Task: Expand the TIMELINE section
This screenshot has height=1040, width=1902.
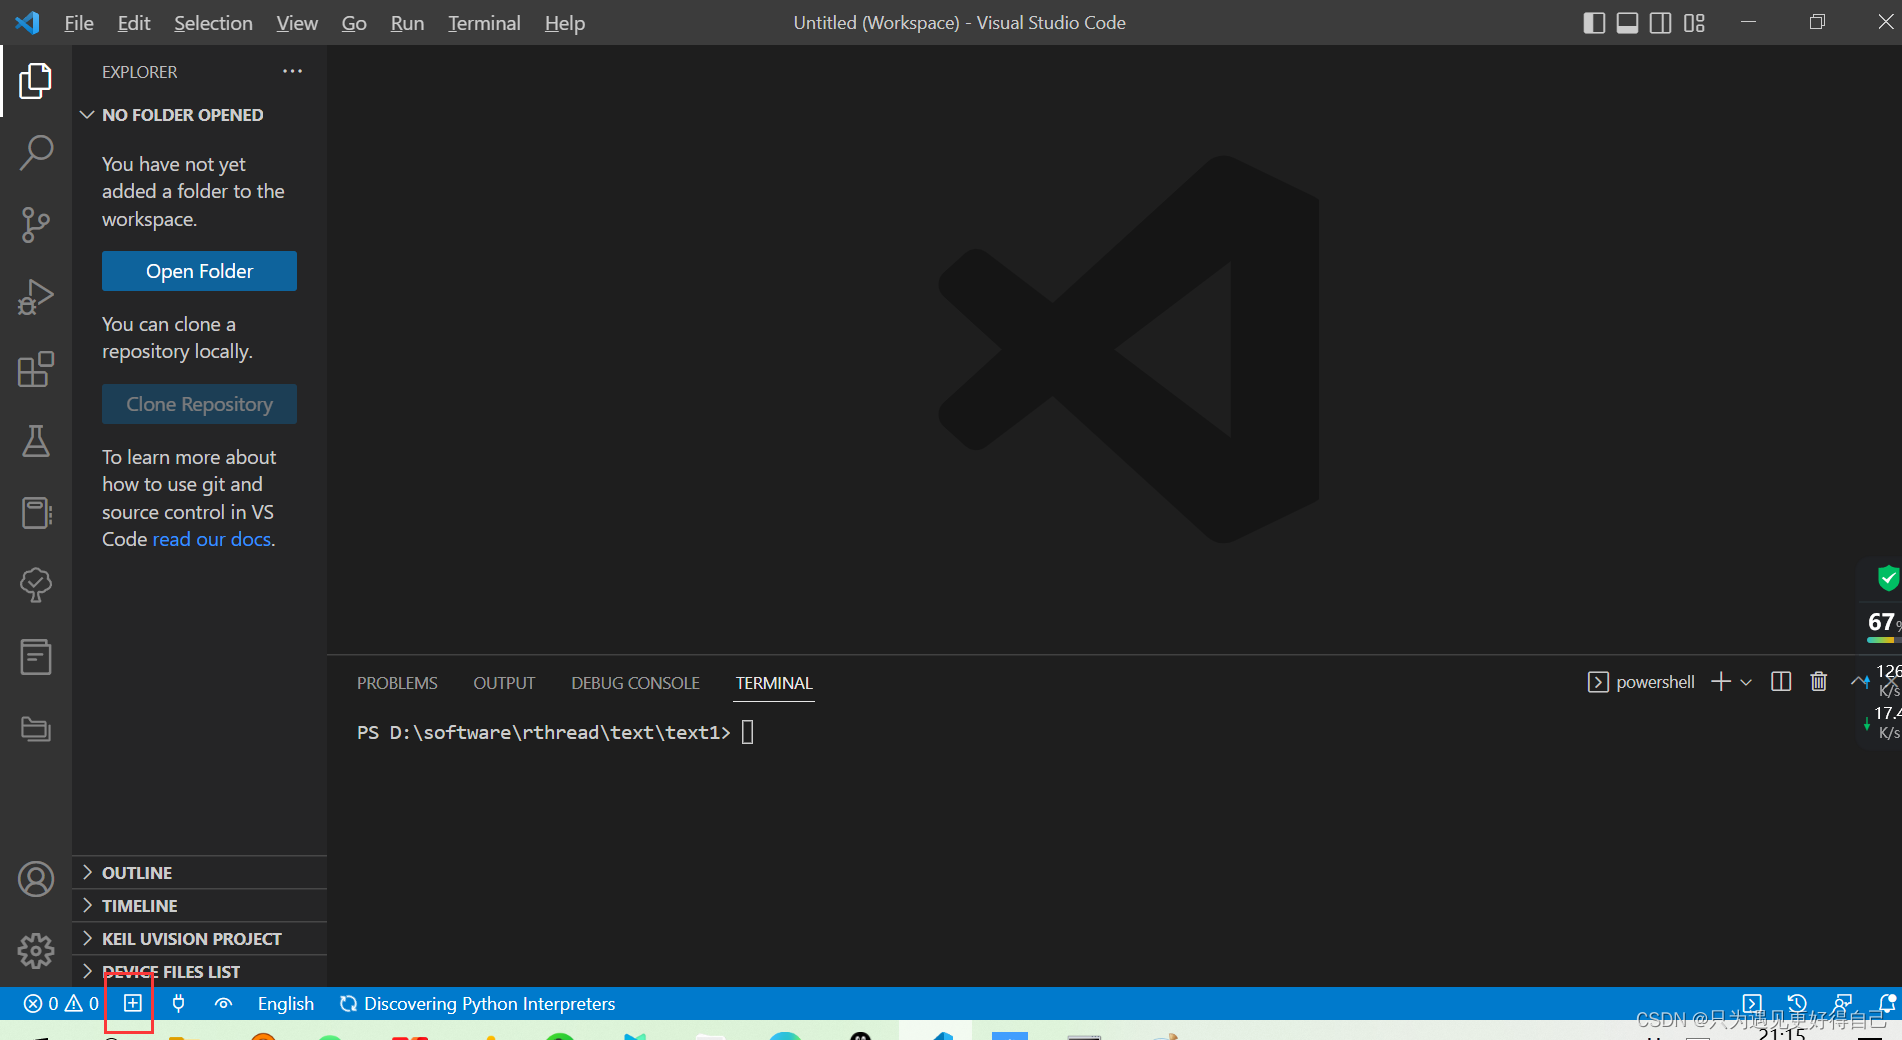Action: (x=200, y=906)
